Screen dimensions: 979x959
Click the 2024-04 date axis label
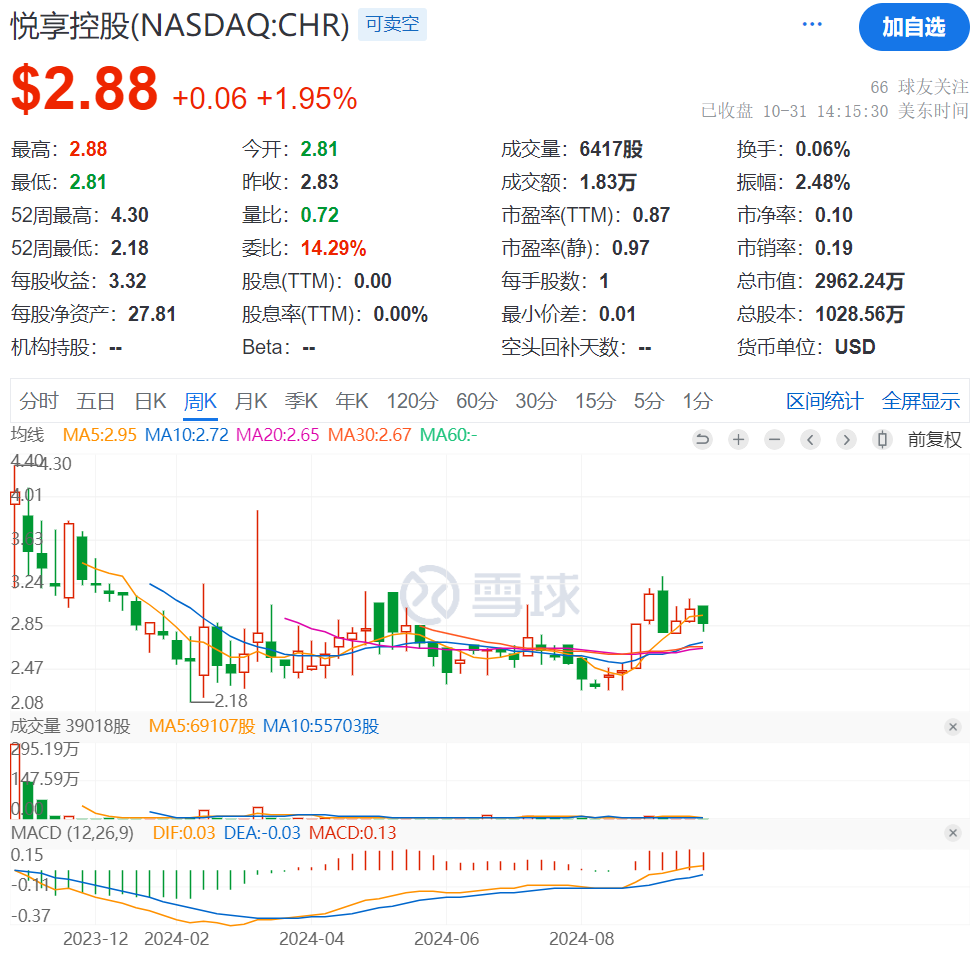[x=312, y=938]
